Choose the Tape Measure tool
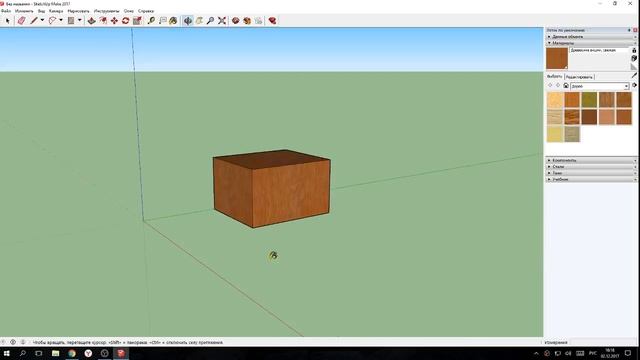This screenshot has width=640, height=360. tap(151, 20)
